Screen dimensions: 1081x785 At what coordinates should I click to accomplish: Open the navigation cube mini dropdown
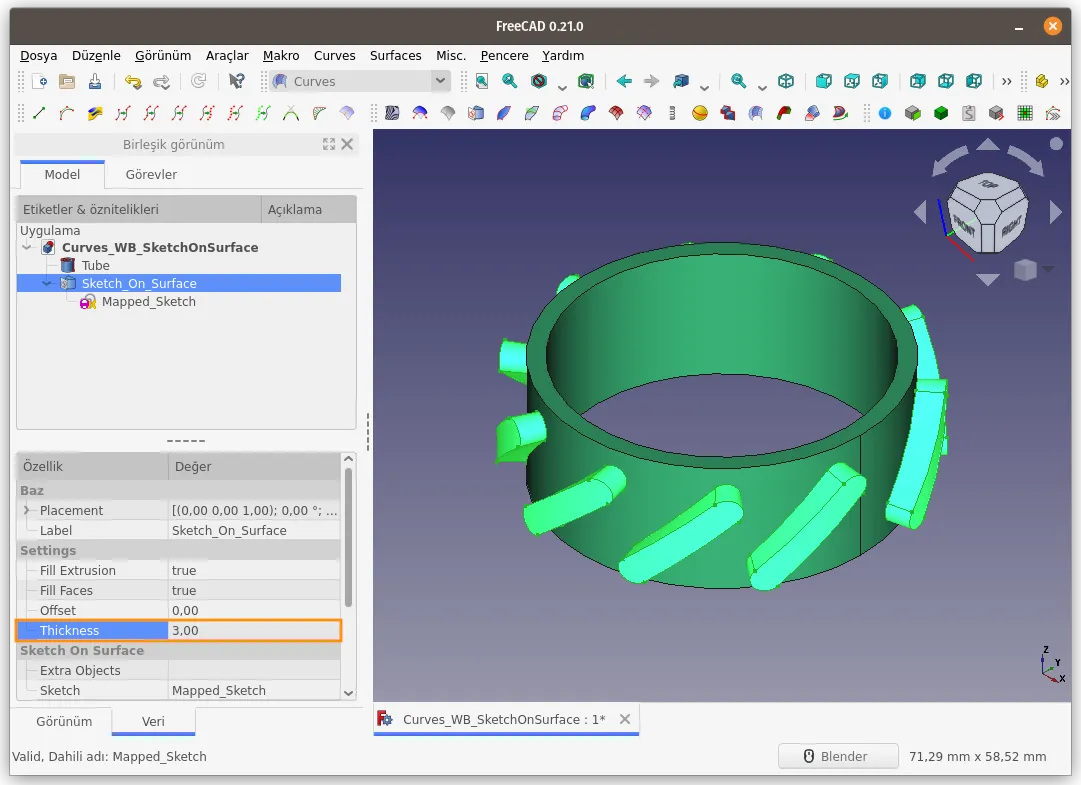click(1049, 269)
